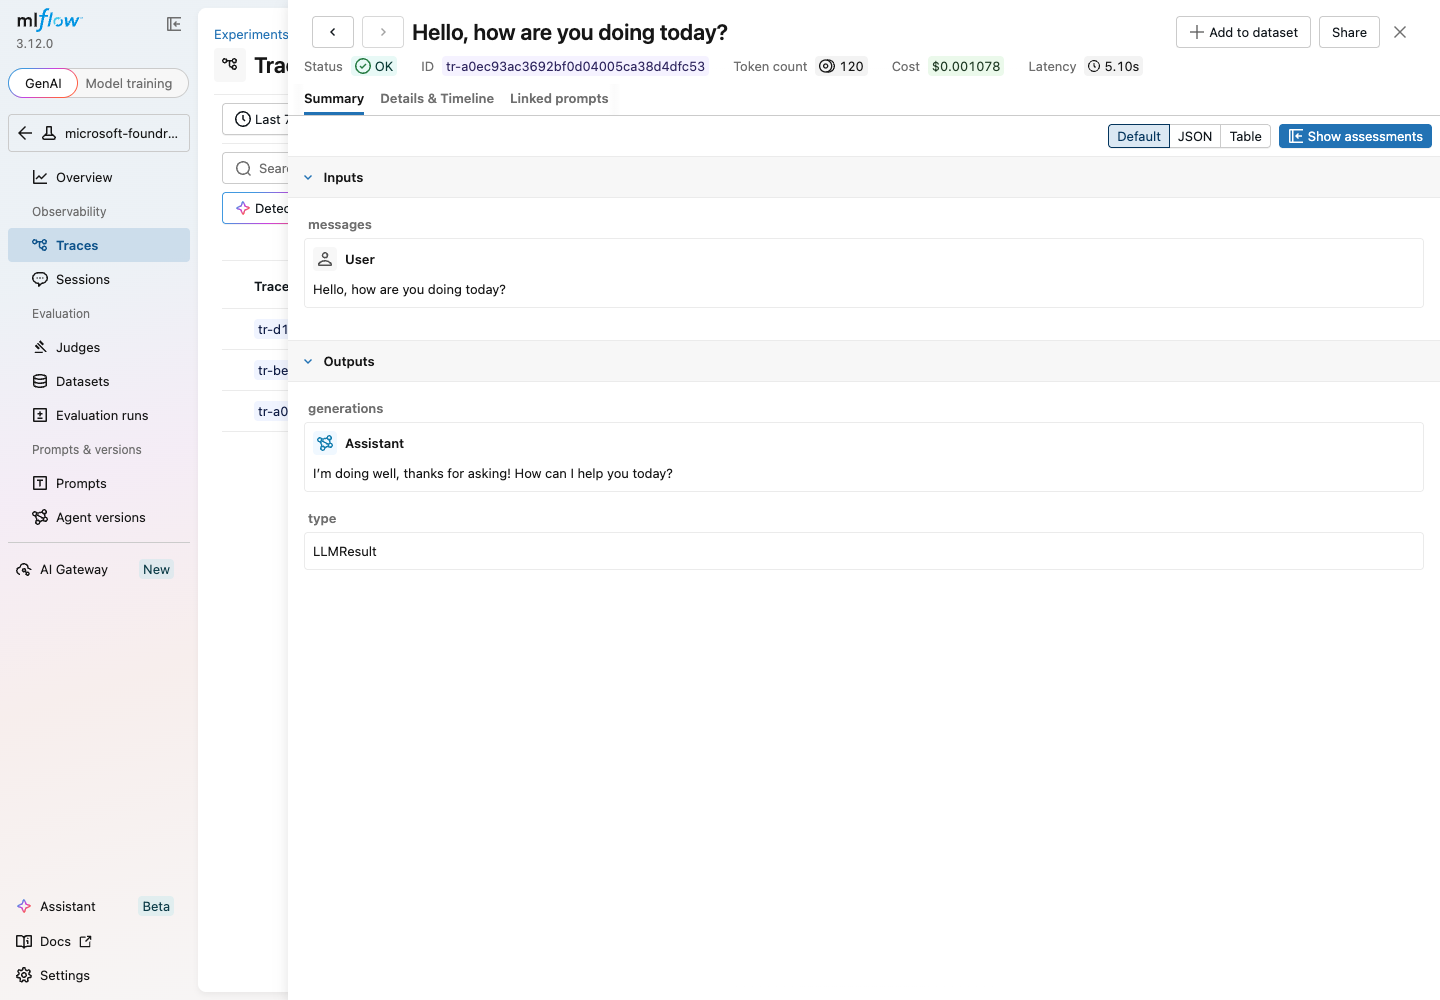This screenshot has height=1000, width=1440.
Task: Open AI Gateway
Action: pyautogui.click(x=99, y=569)
